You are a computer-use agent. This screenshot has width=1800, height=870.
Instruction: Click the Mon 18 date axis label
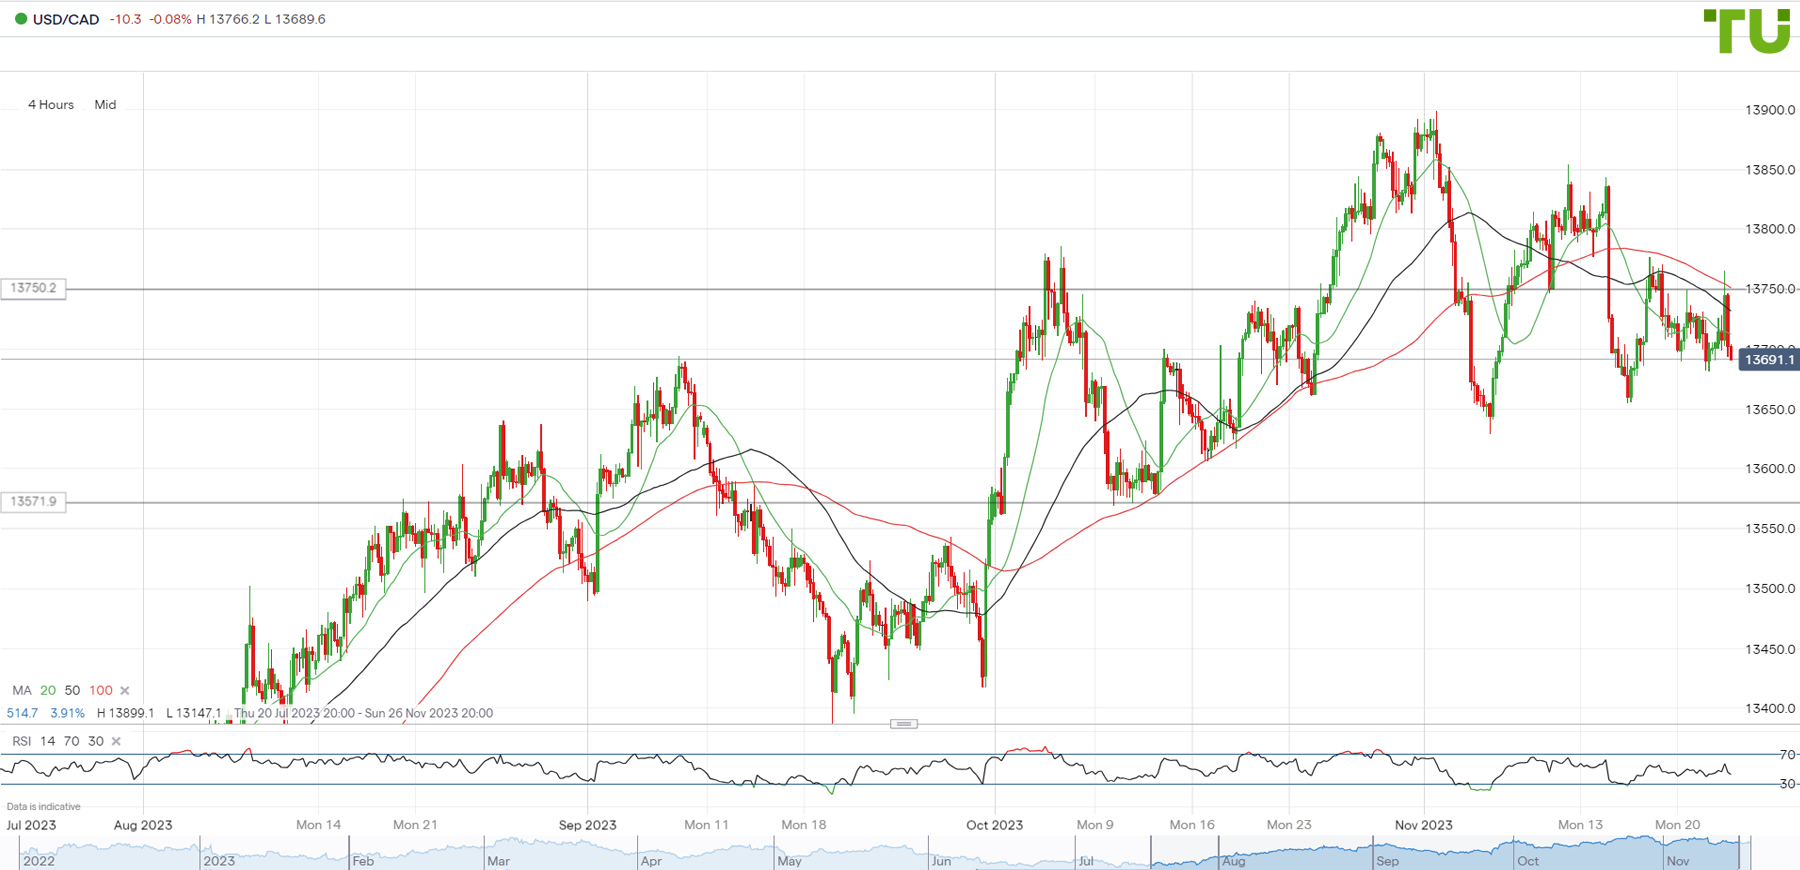click(804, 825)
